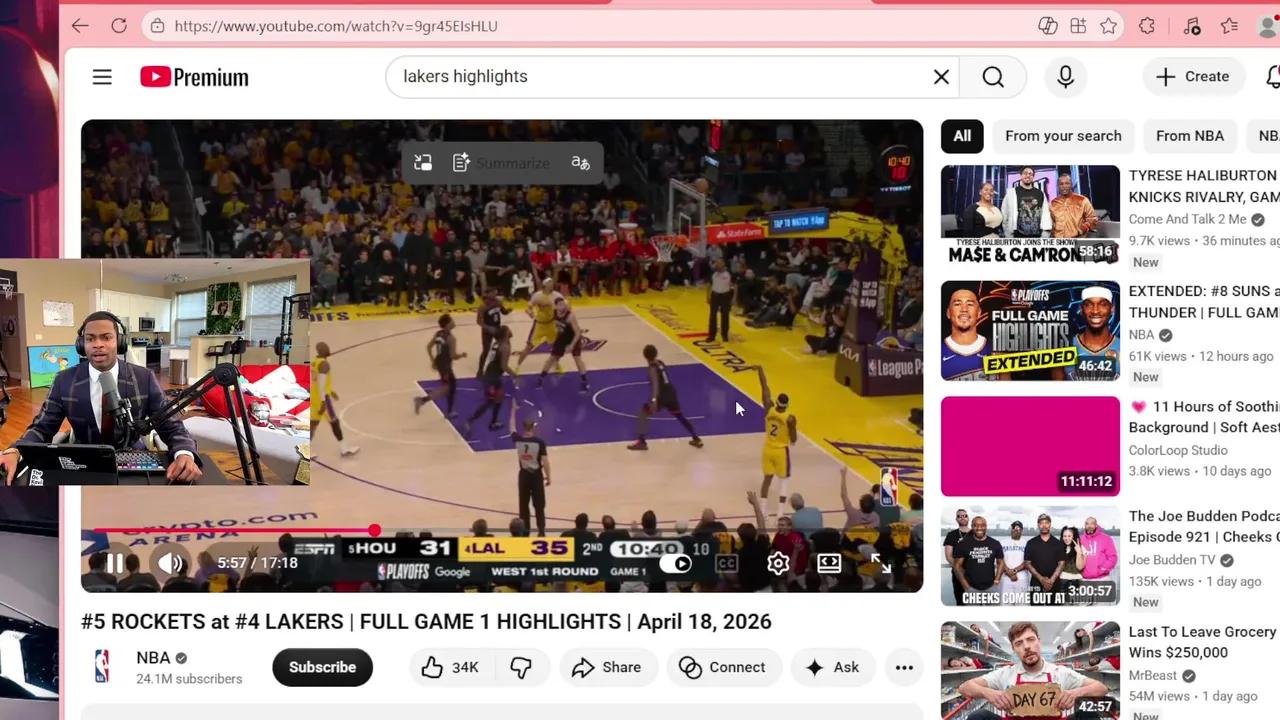Open the NBA channel name link
This screenshot has width=1280, height=720.
(153, 658)
